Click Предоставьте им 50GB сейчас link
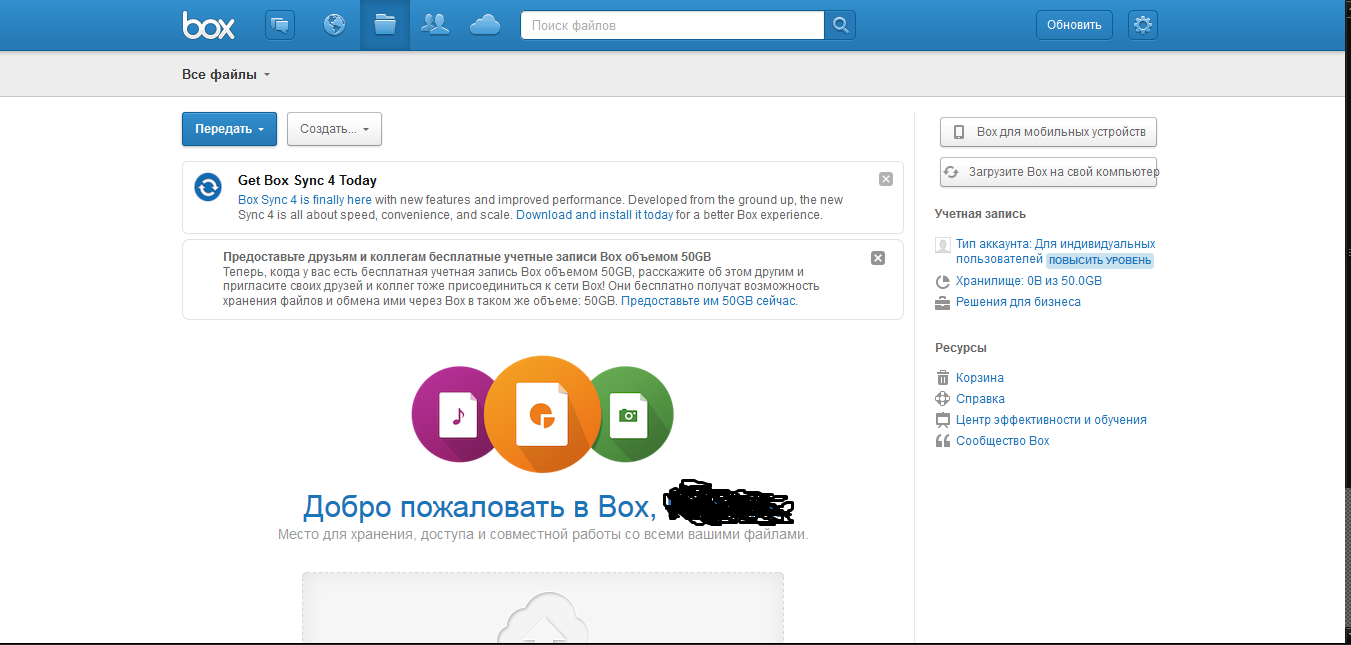 709,301
